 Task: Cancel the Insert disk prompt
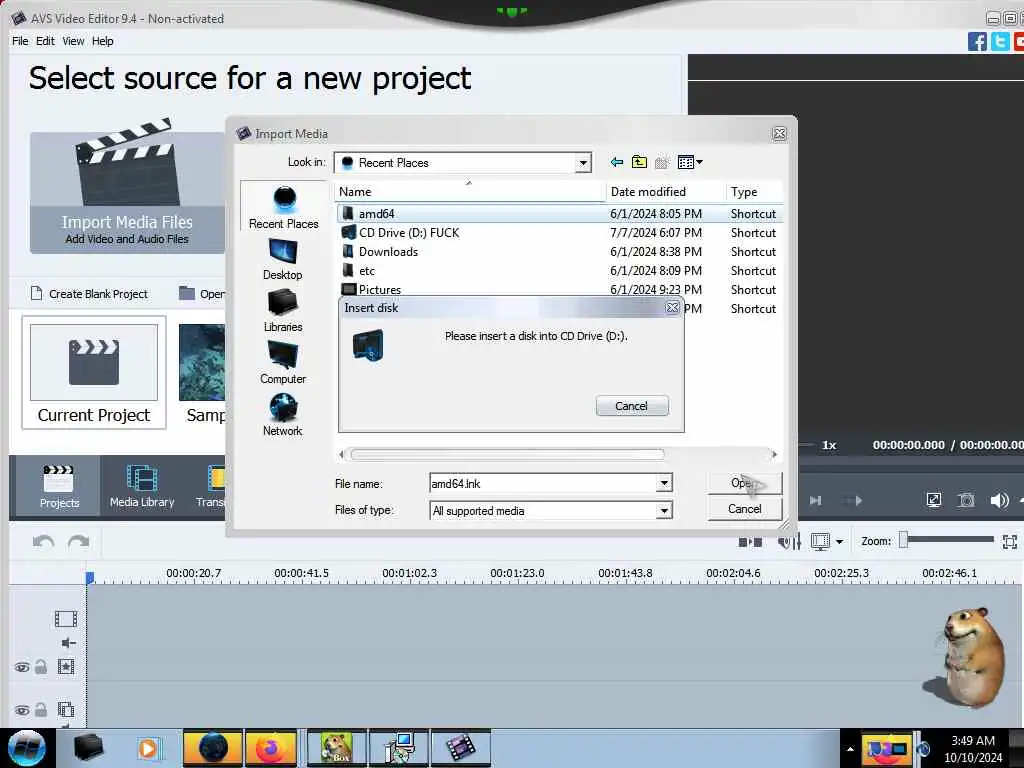632,406
